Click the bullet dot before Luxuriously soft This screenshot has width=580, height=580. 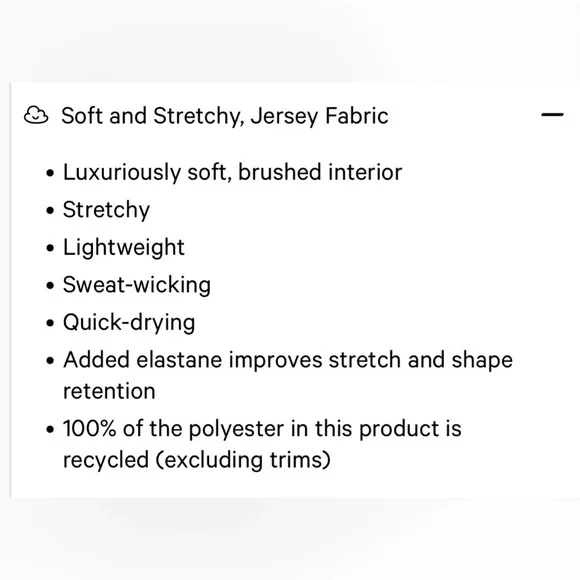[x=50, y=173]
